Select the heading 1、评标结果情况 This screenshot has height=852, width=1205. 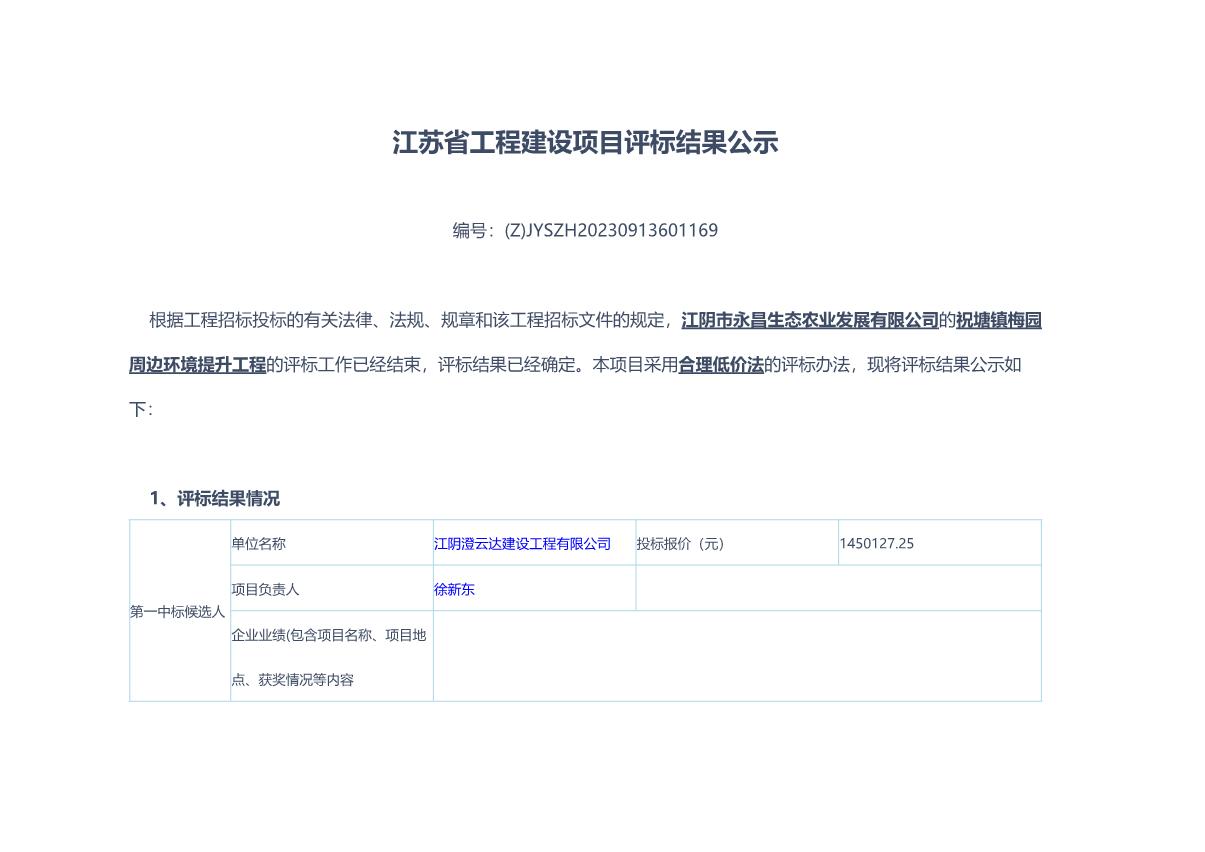coord(215,499)
